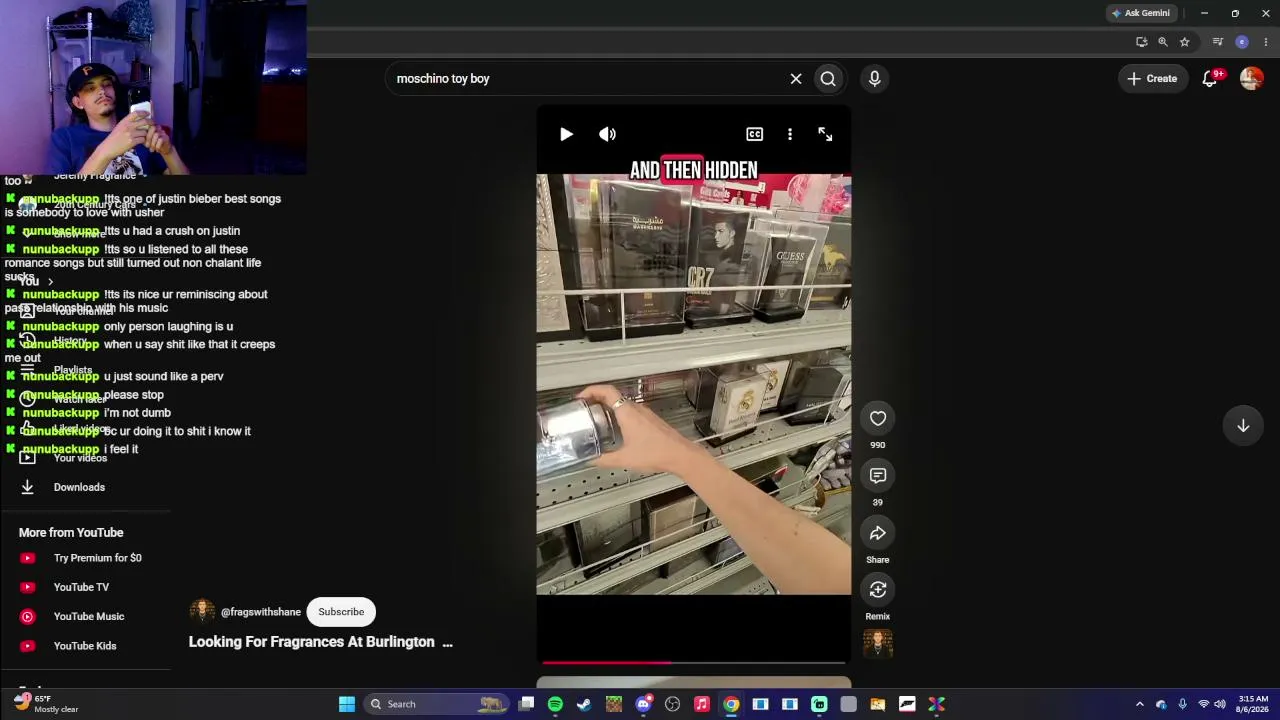Image resolution: width=1280 pixels, height=720 pixels.
Task: Open the sound thumbnail under Remix
Action: 878,644
